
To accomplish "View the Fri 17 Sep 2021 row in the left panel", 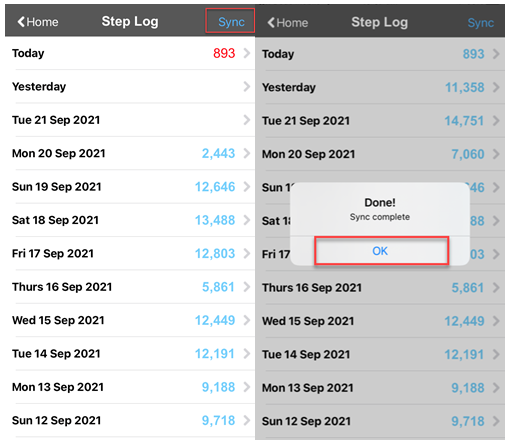I will [x=130, y=253].
